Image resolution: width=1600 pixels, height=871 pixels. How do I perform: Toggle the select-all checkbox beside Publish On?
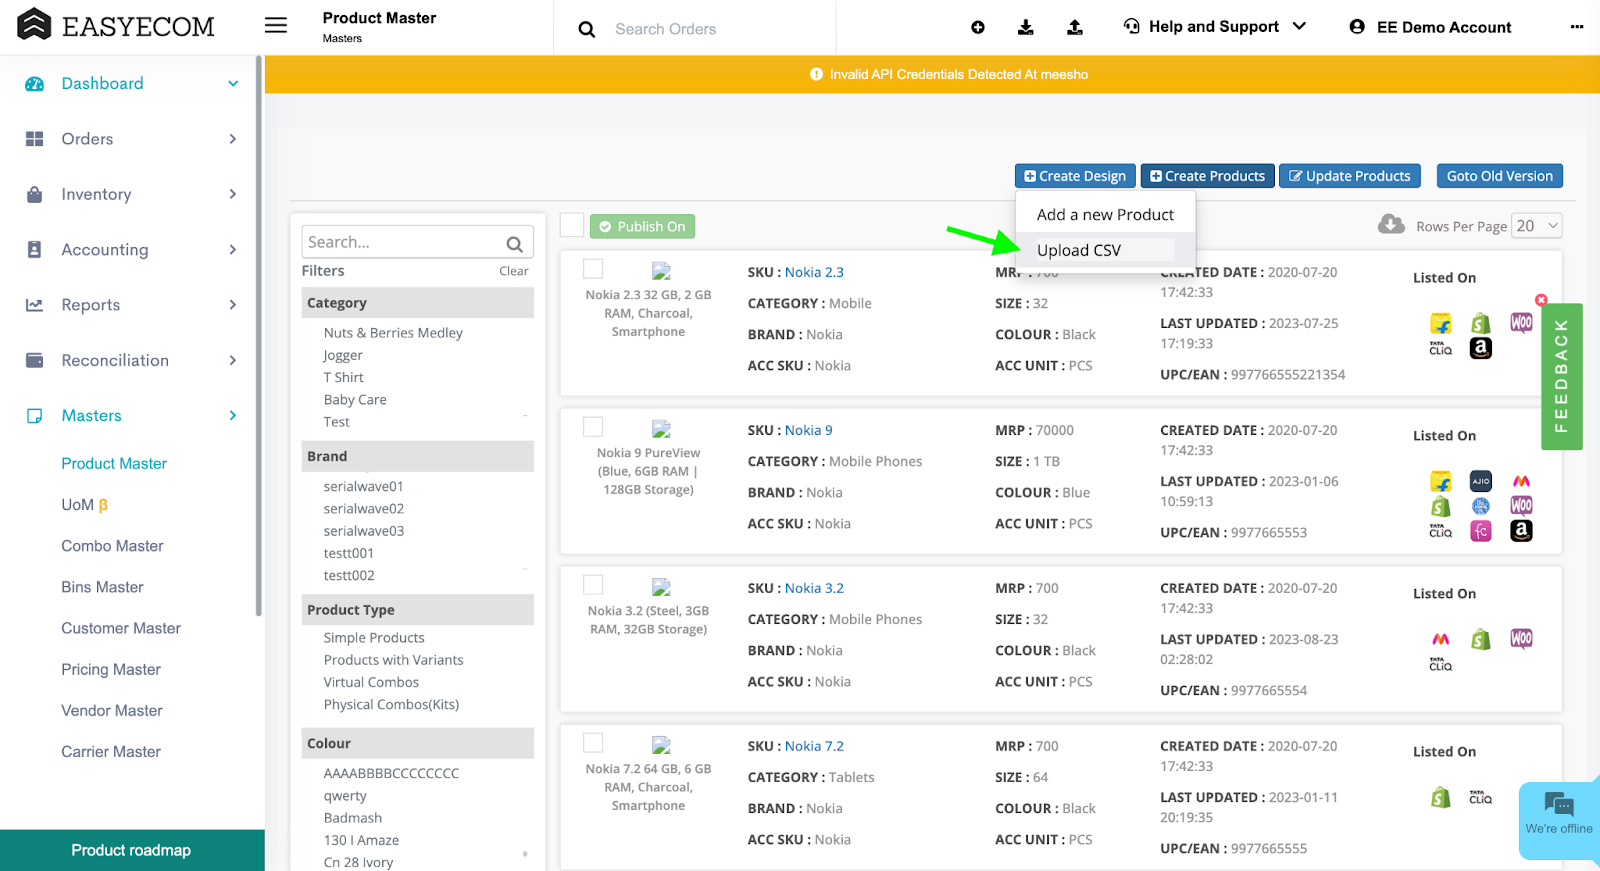[572, 225]
